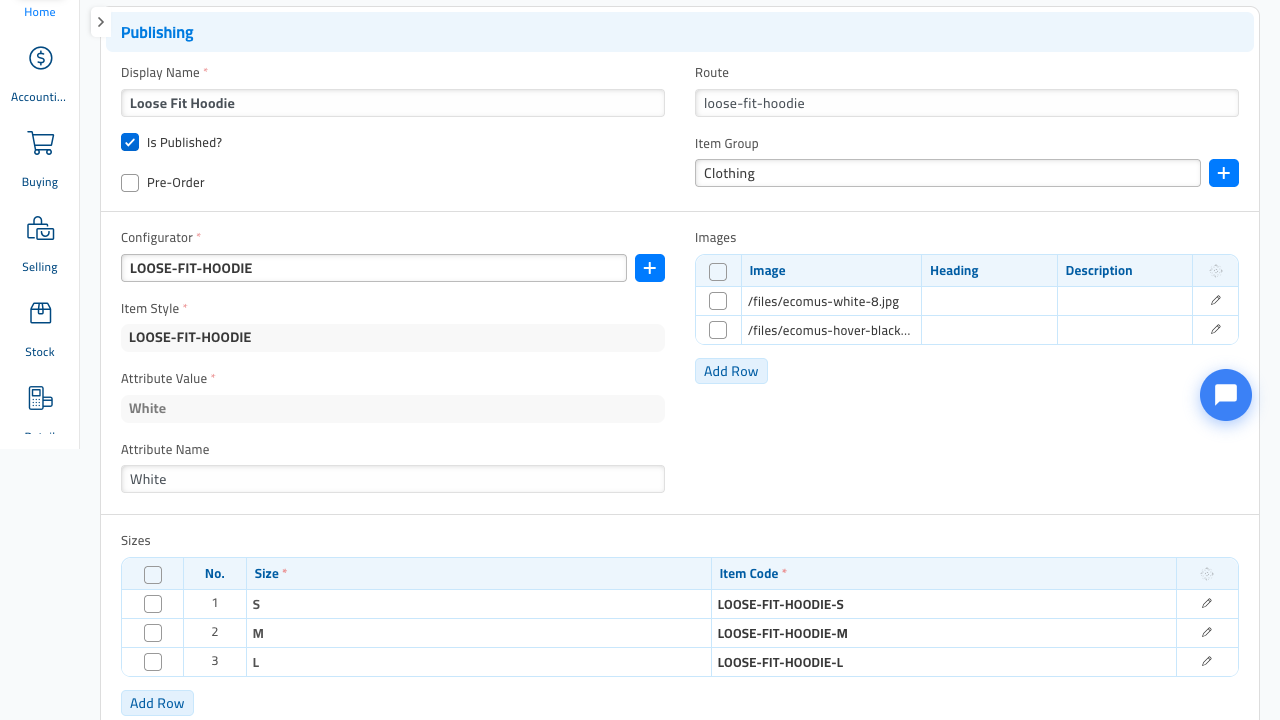The width and height of the screenshot is (1280, 720).
Task: Focus the Route field
Action: [x=967, y=103]
